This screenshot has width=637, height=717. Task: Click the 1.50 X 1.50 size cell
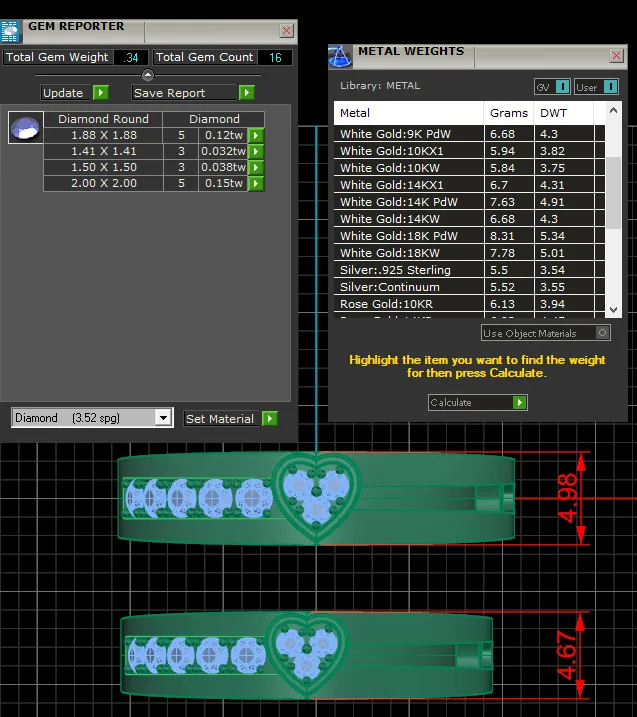point(103,167)
